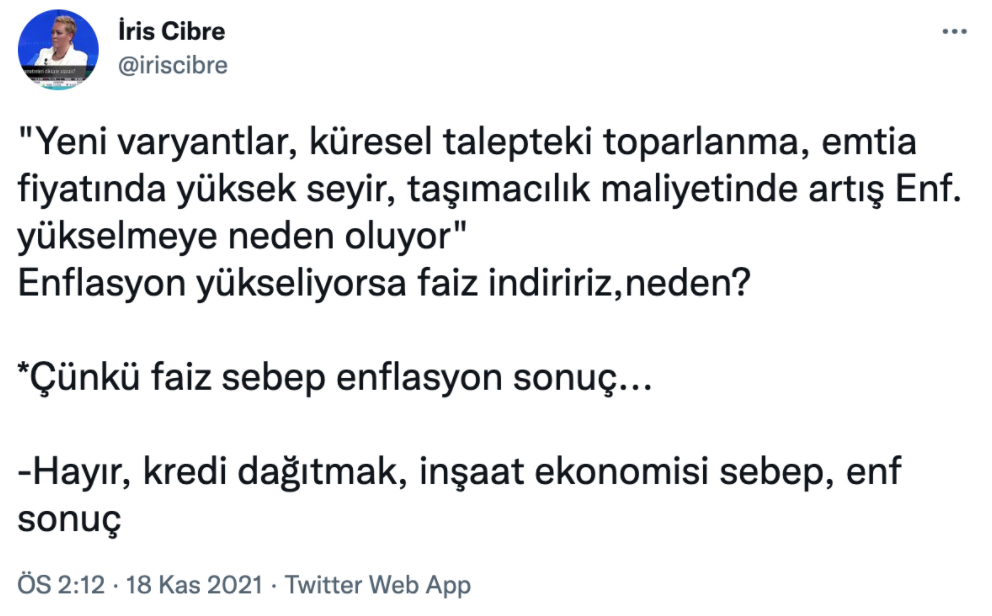
Task: Open the tweet's three-dot more options menu
Action: (954, 31)
